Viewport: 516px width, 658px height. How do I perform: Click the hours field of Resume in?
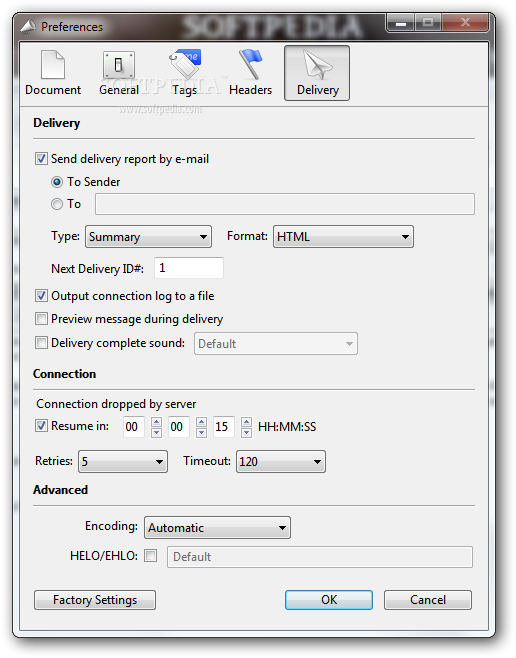point(134,427)
